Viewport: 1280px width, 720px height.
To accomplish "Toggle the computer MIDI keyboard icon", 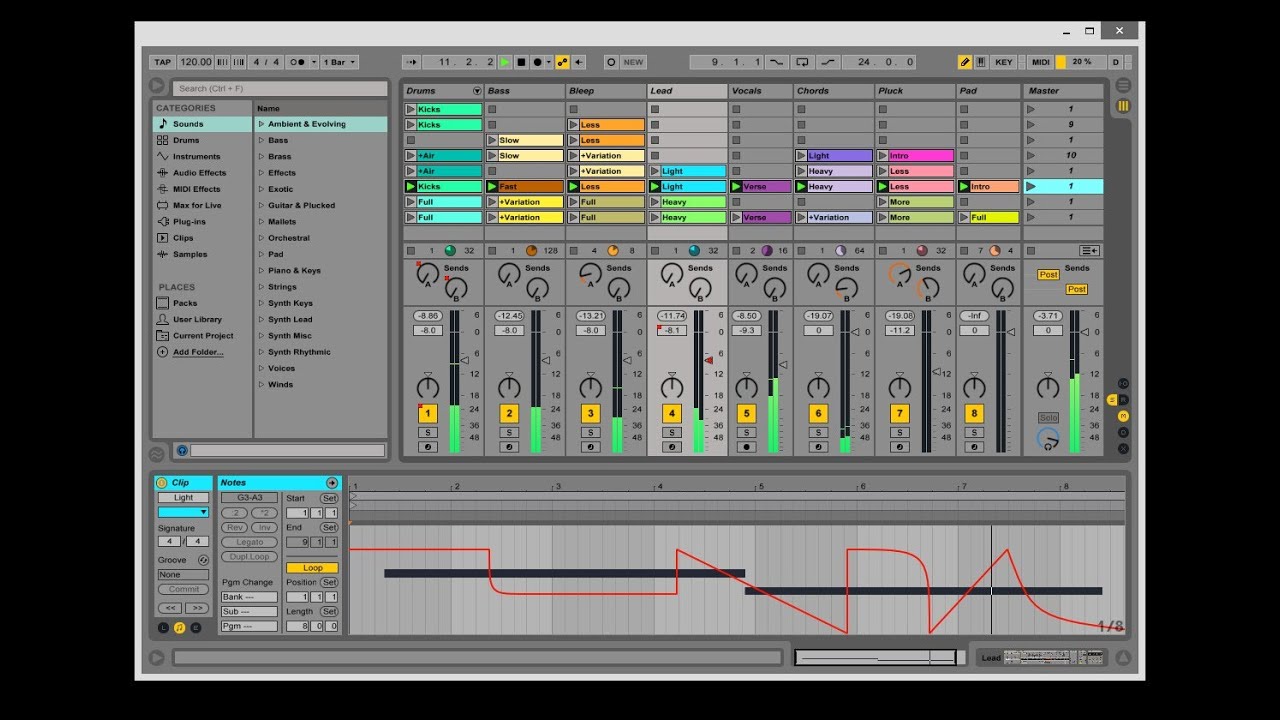I will coord(980,62).
